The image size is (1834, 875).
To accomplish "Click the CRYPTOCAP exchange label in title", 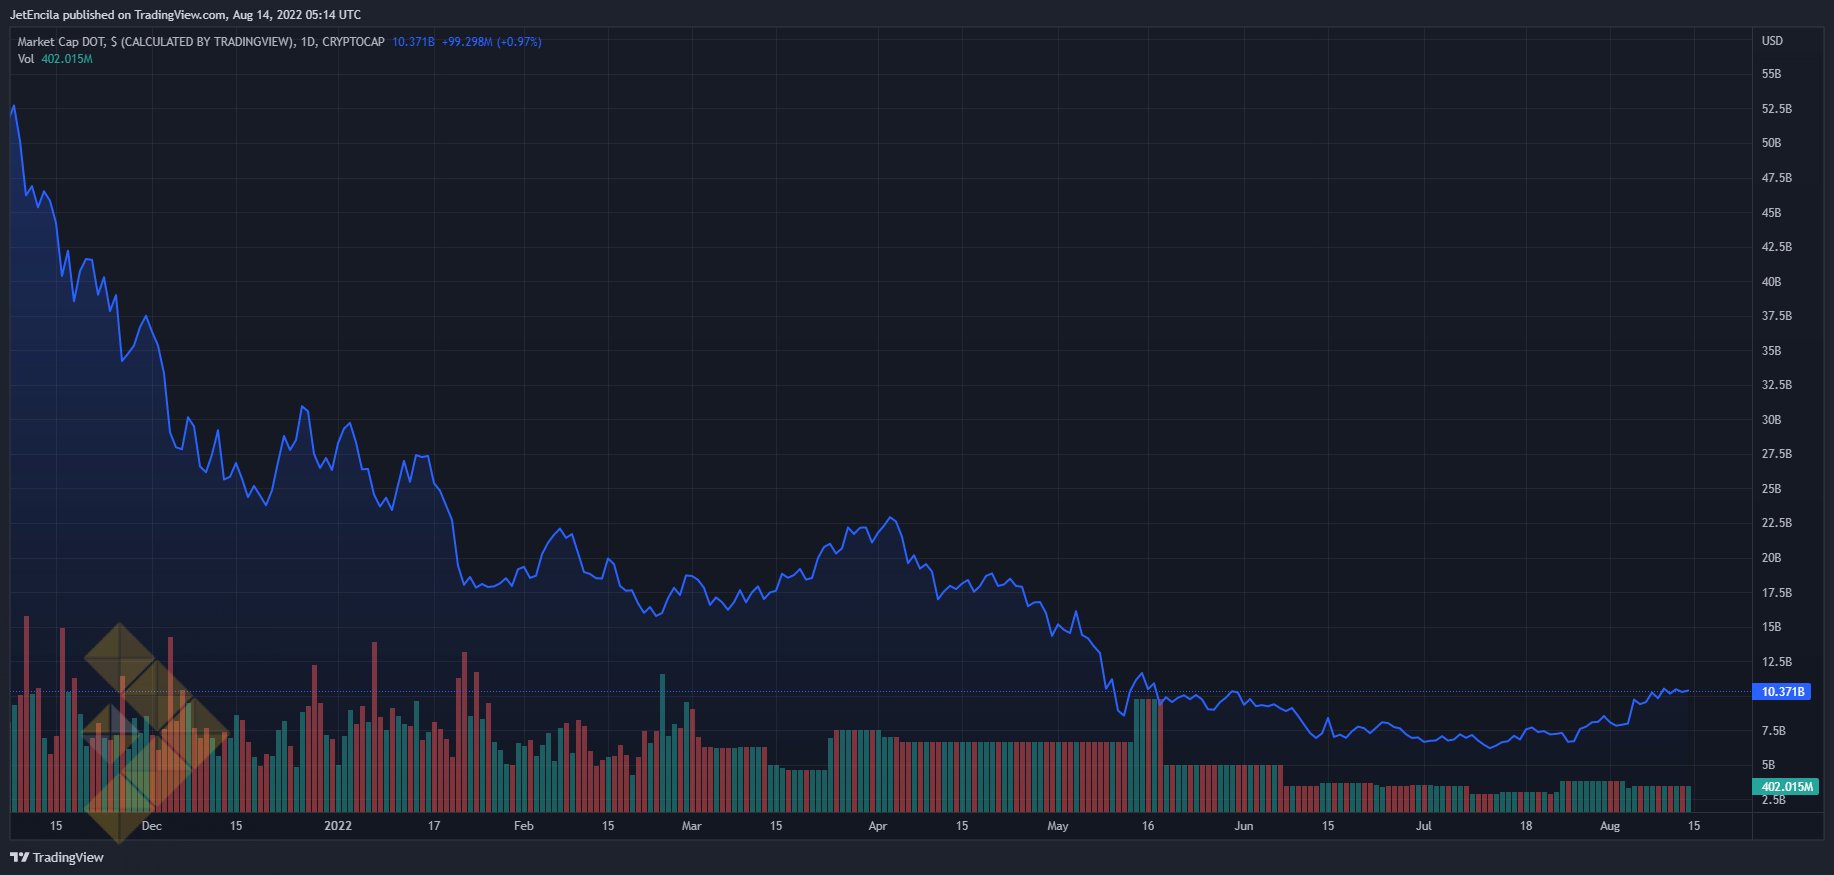I will tap(353, 42).
